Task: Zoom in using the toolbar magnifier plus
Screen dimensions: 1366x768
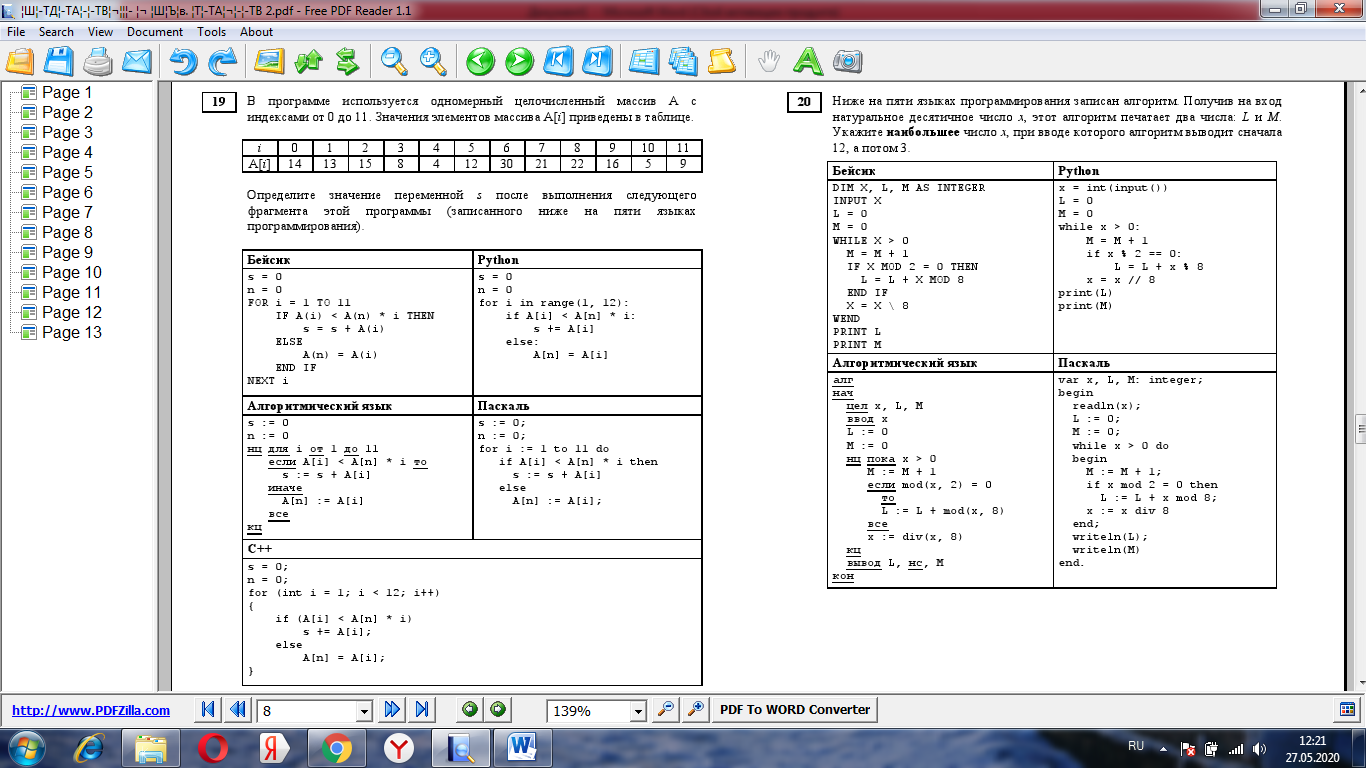Action: coord(432,61)
